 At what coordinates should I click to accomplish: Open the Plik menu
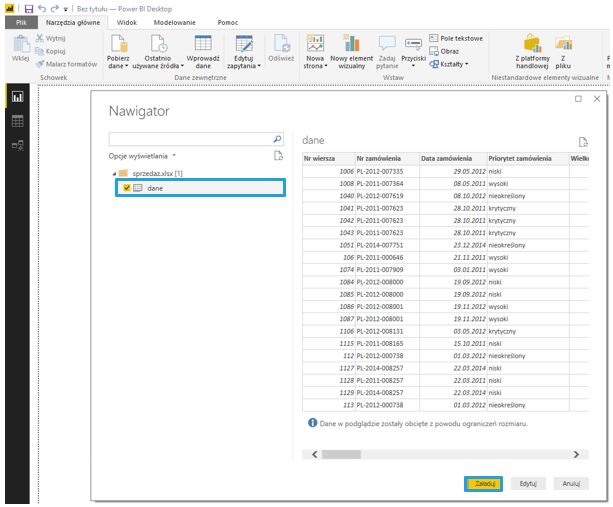(x=21, y=21)
